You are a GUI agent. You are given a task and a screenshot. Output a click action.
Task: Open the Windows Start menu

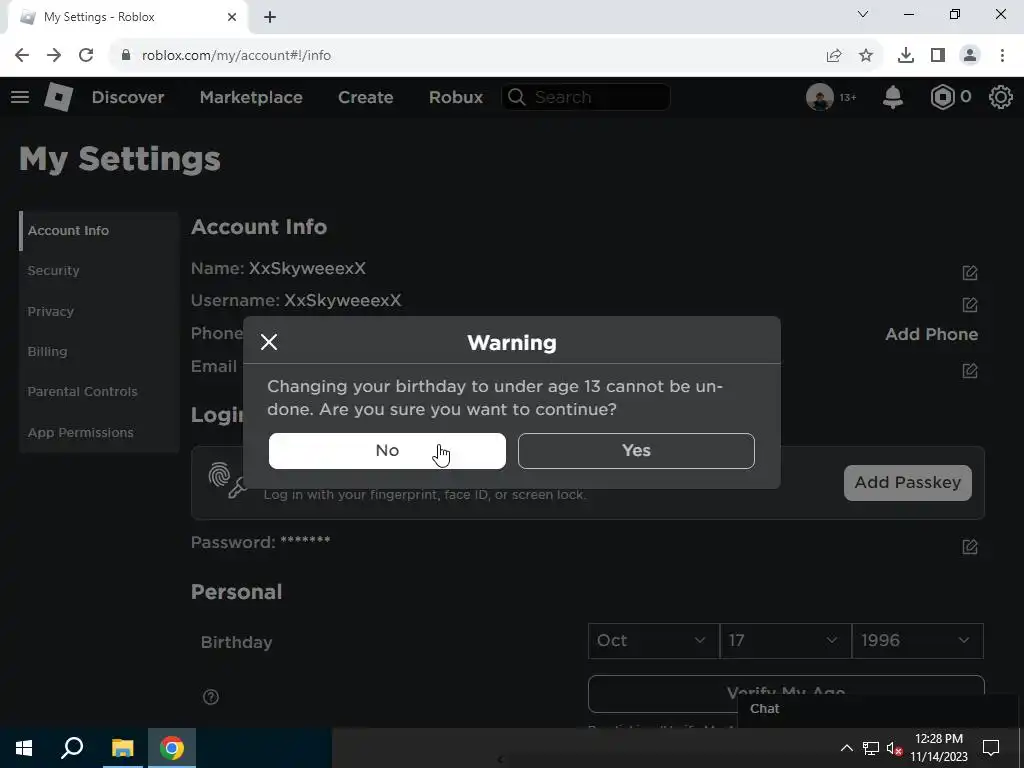24,748
